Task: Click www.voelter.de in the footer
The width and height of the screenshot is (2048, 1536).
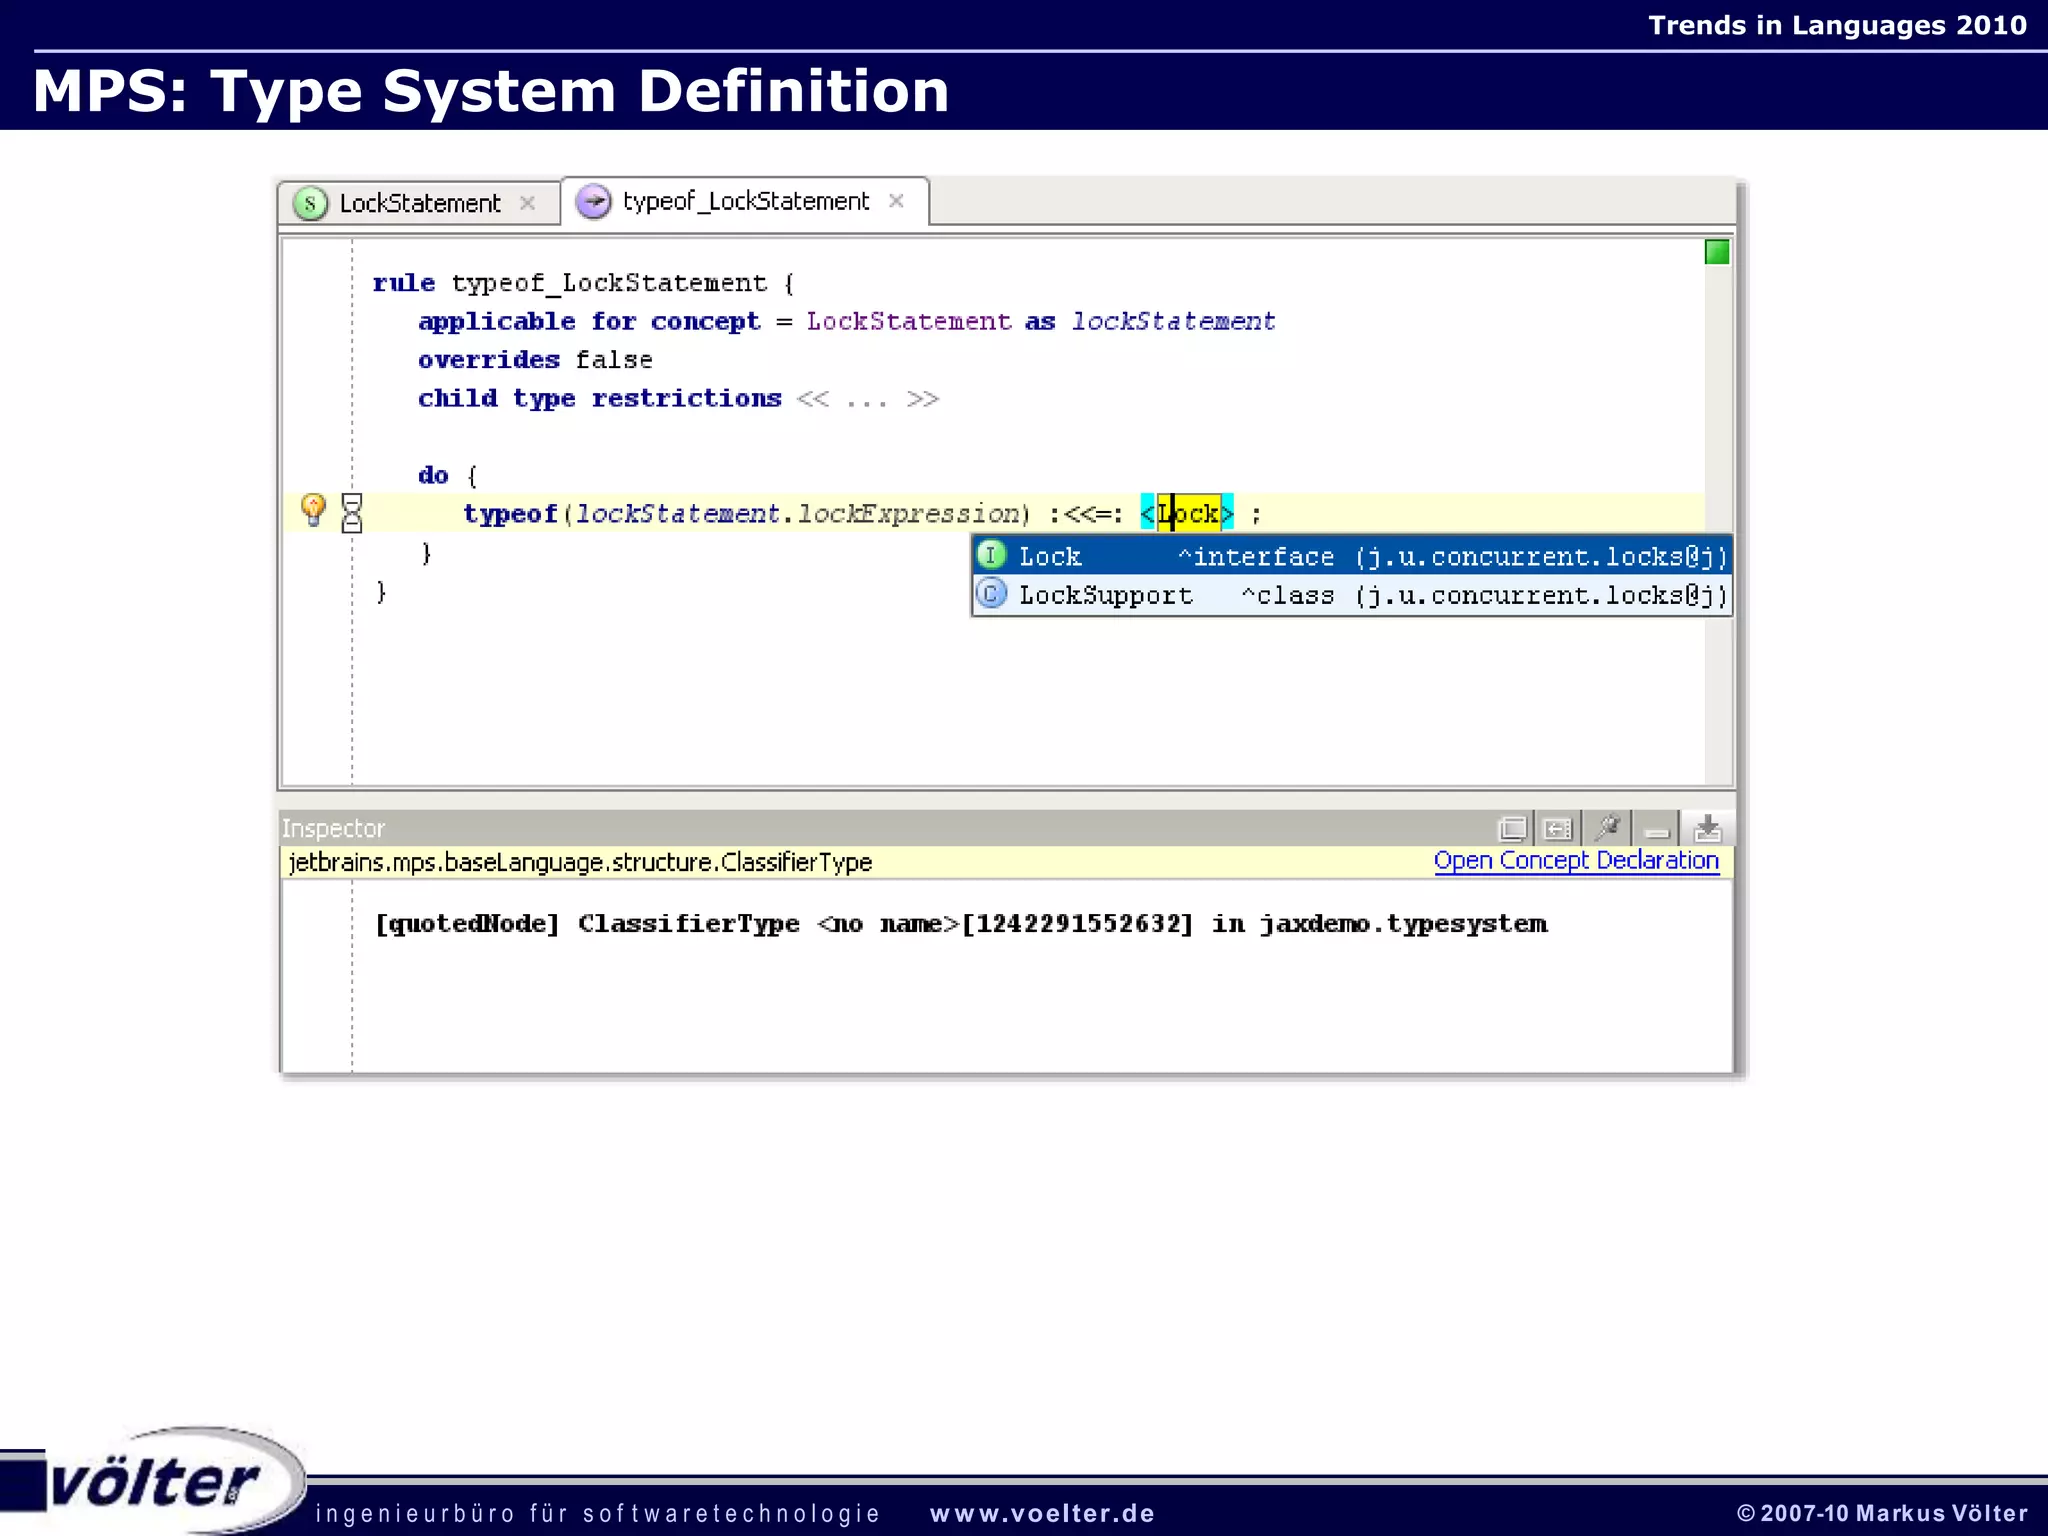Action: pos(1042,1513)
